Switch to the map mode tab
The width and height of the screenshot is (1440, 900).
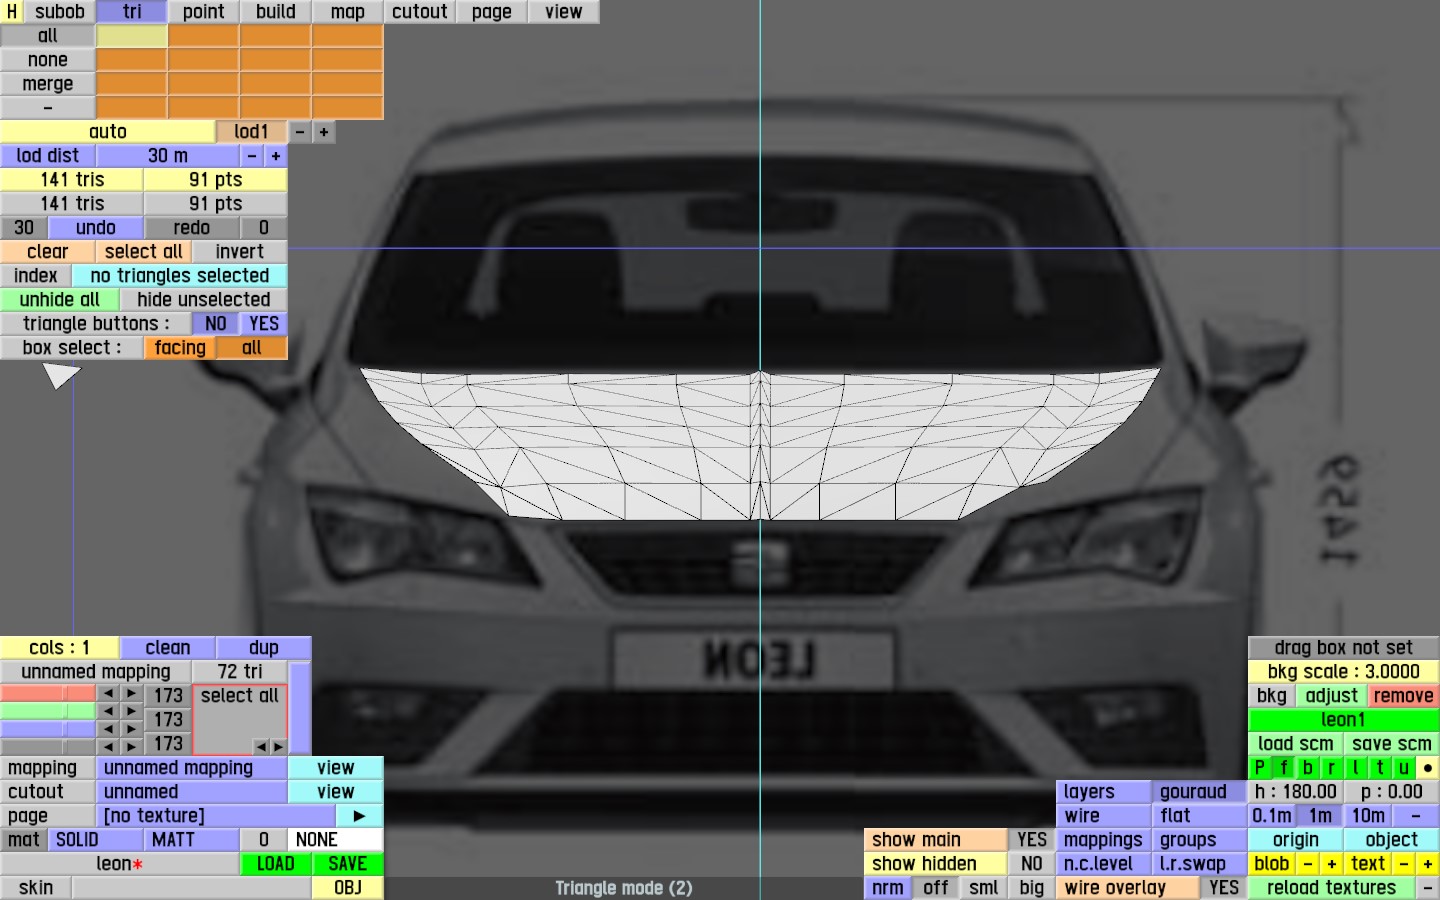pyautogui.click(x=348, y=12)
